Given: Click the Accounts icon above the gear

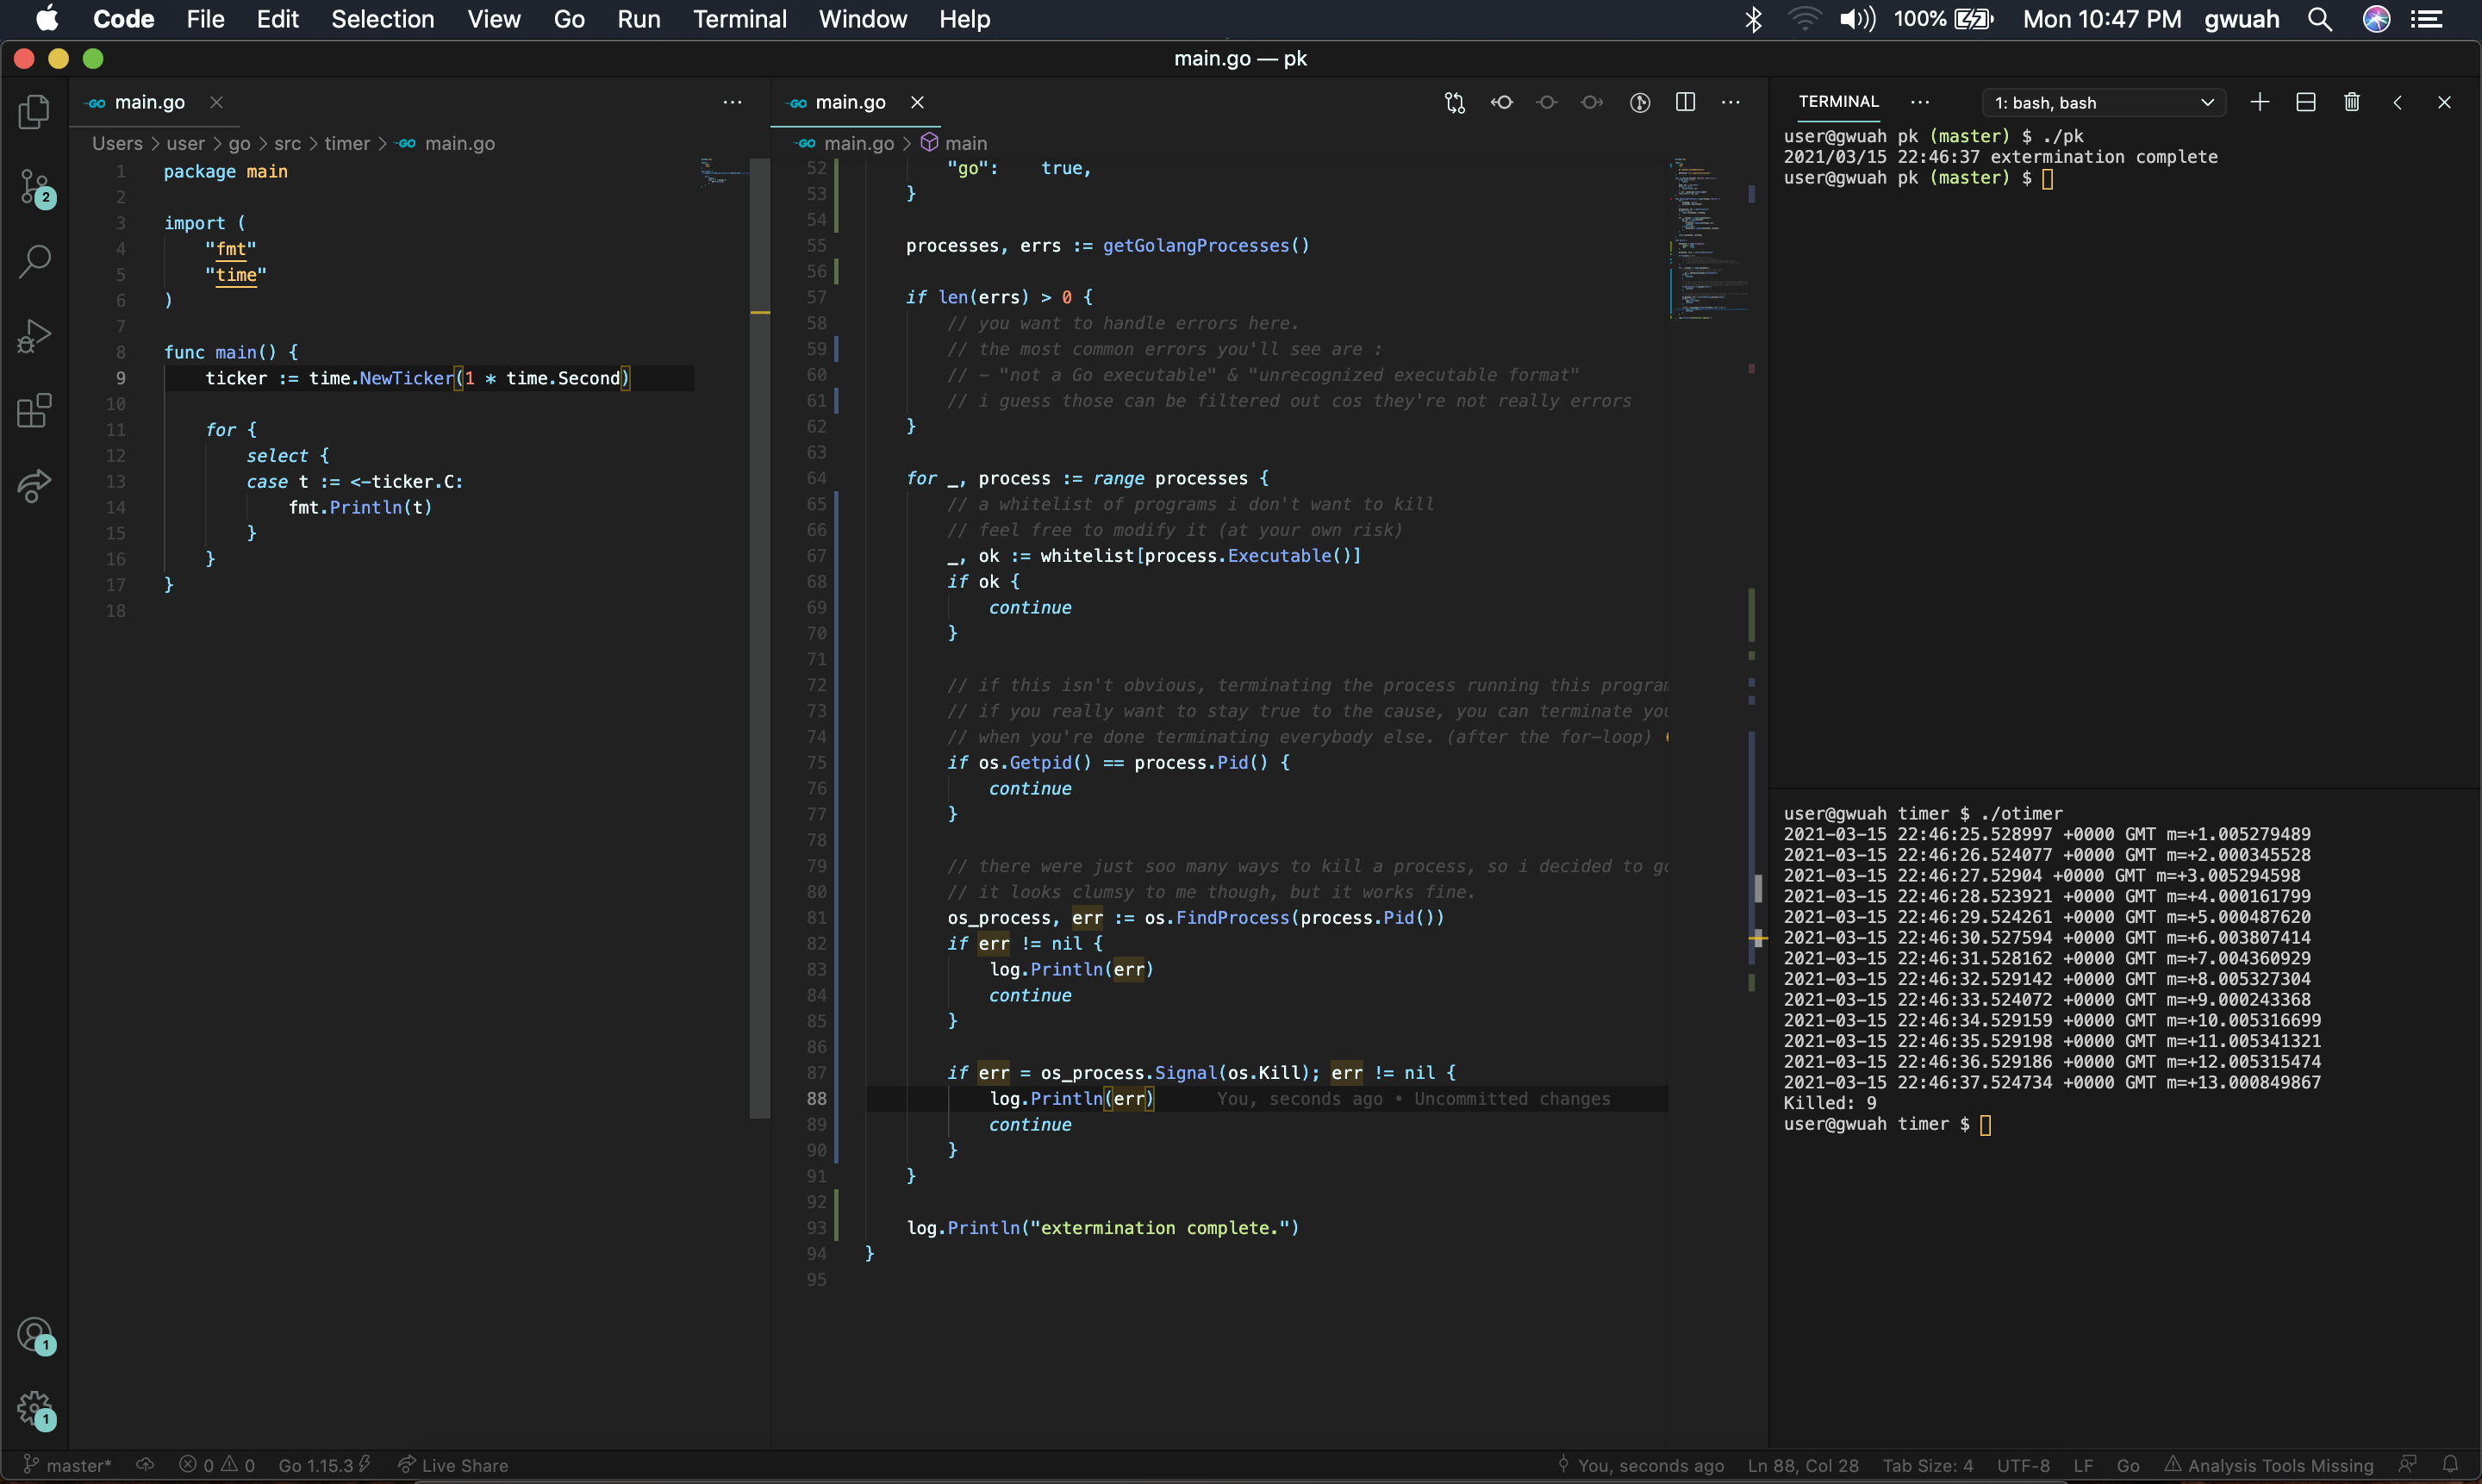Looking at the screenshot, I should (33, 1335).
